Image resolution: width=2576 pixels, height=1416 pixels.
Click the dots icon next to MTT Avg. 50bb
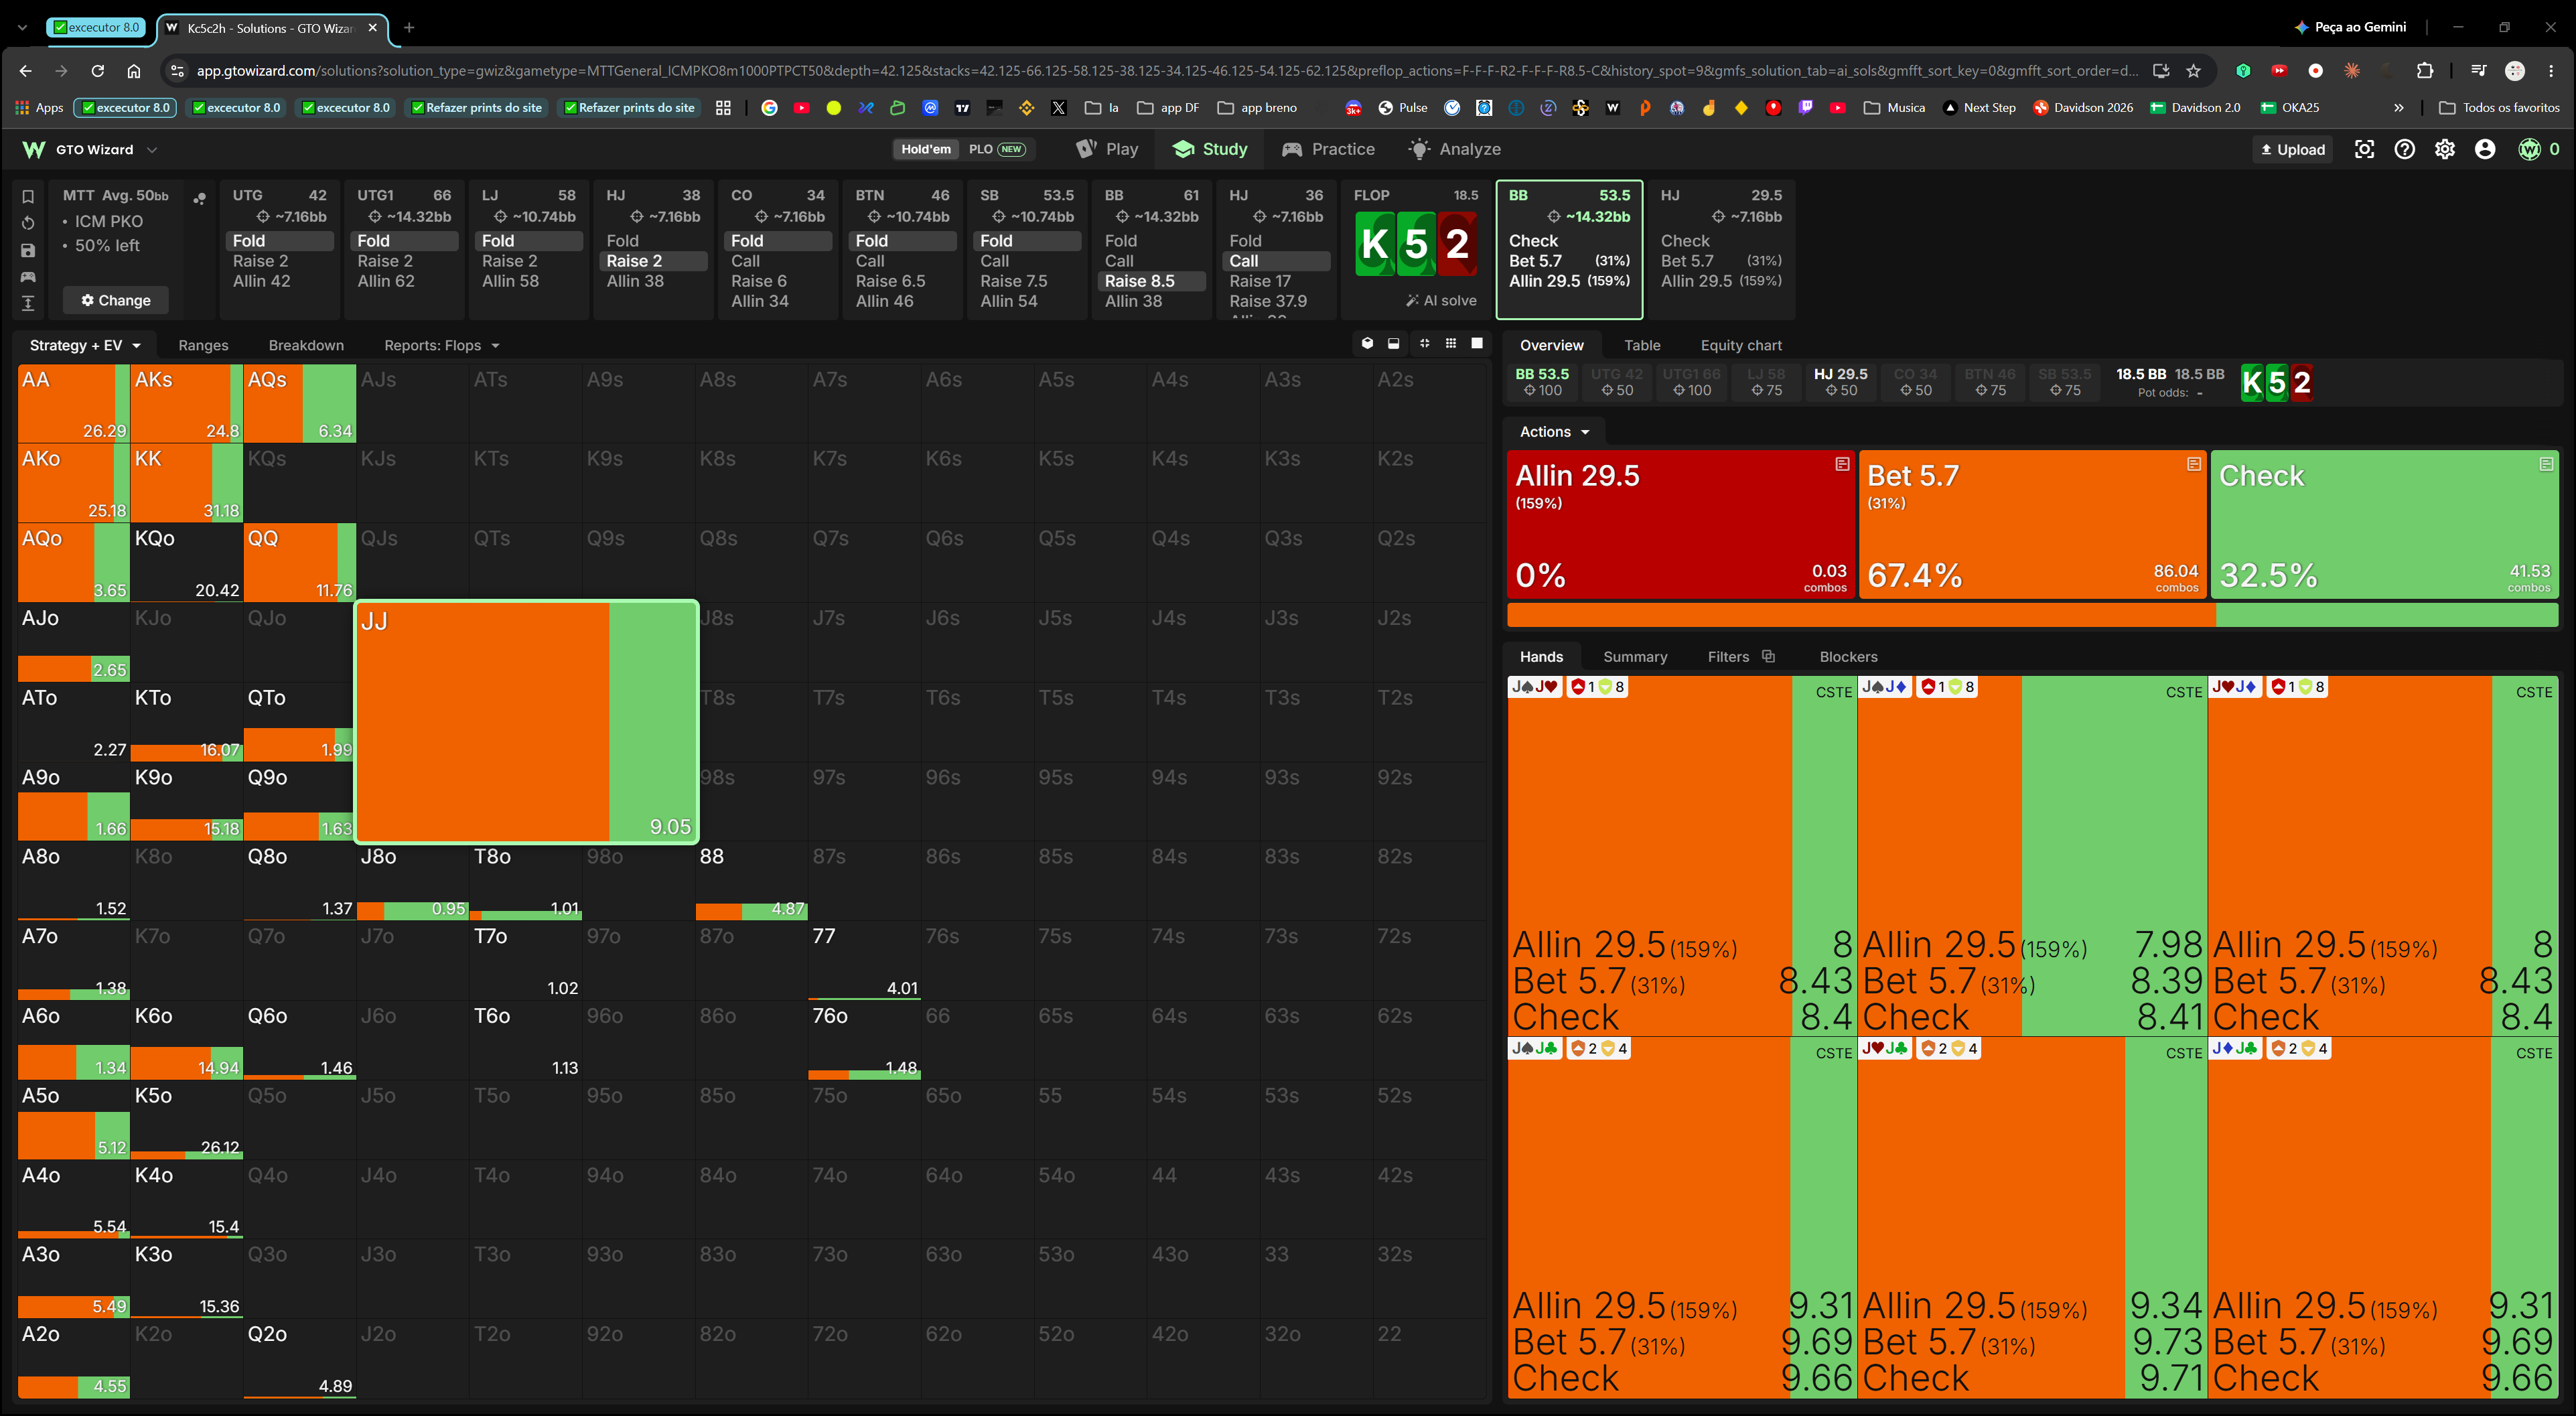point(200,198)
